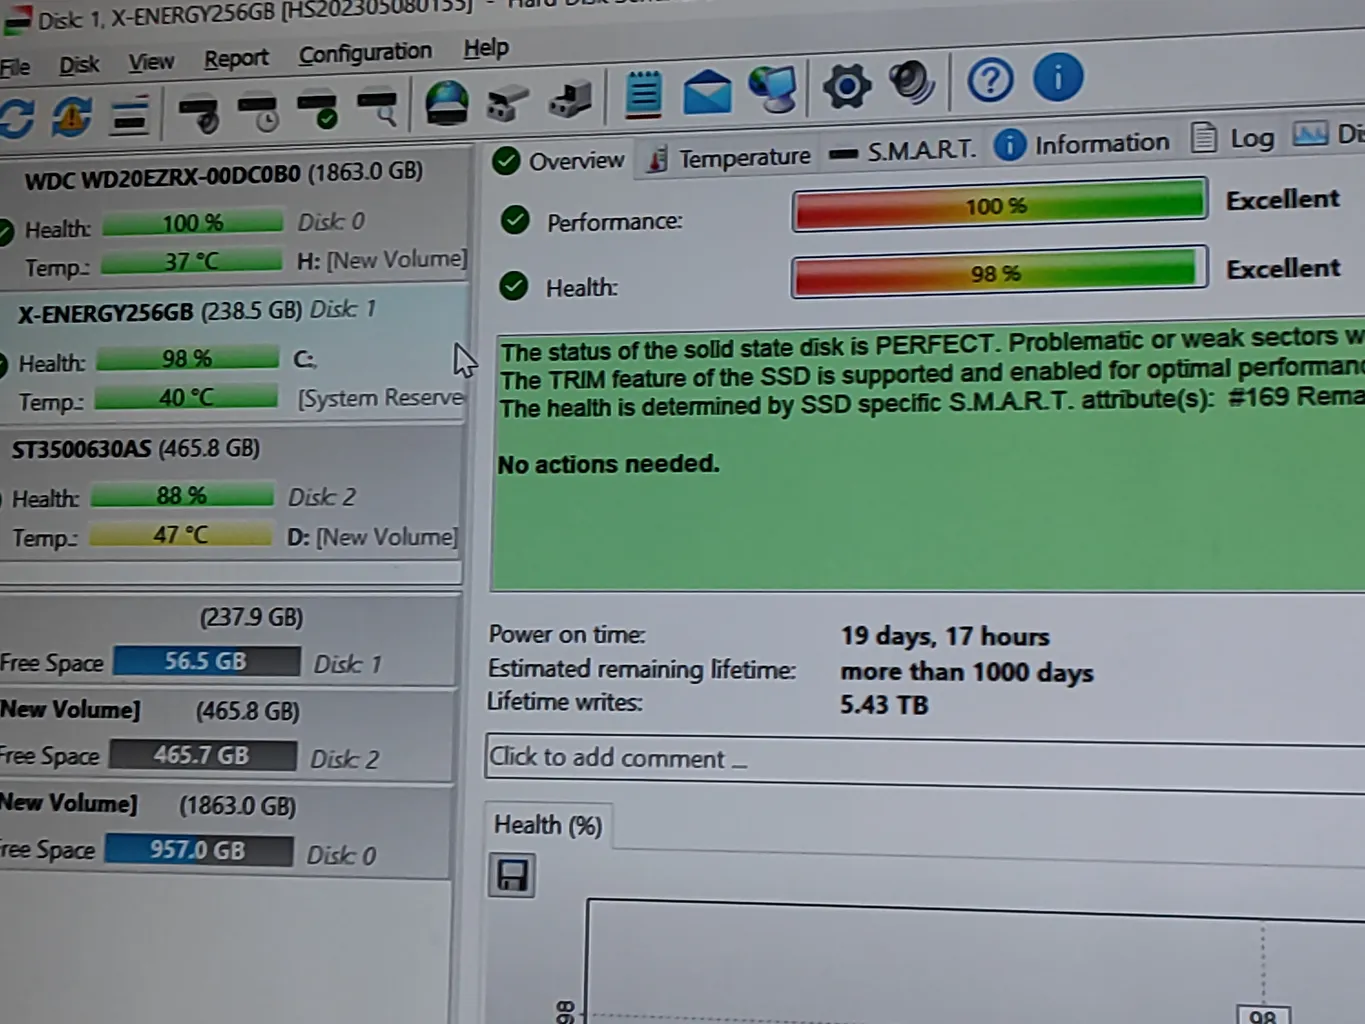Select the WDC WD20EZRX-00DC0B0 disk
1365x1024 pixels.
tap(223, 174)
